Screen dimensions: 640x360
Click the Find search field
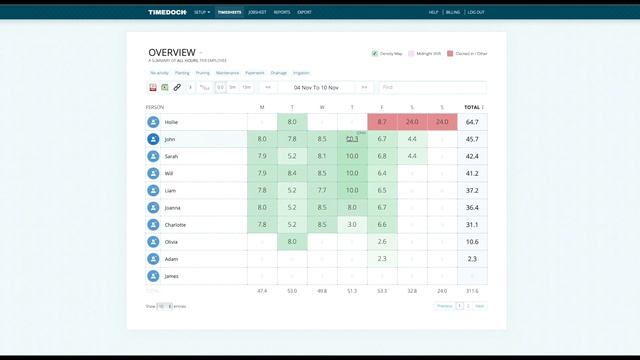[x=433, y=87]
